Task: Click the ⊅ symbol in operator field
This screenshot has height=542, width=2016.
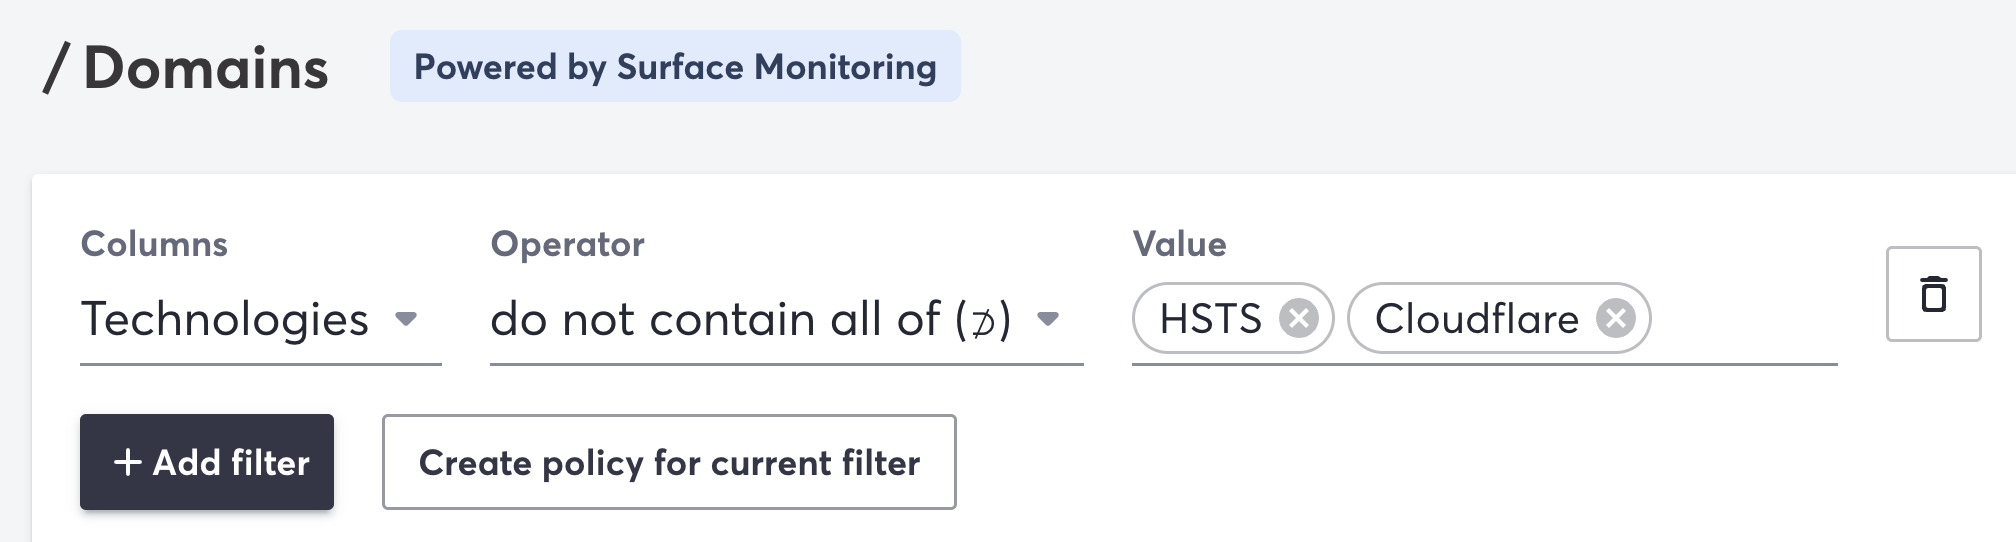Action: click(984, 322)
